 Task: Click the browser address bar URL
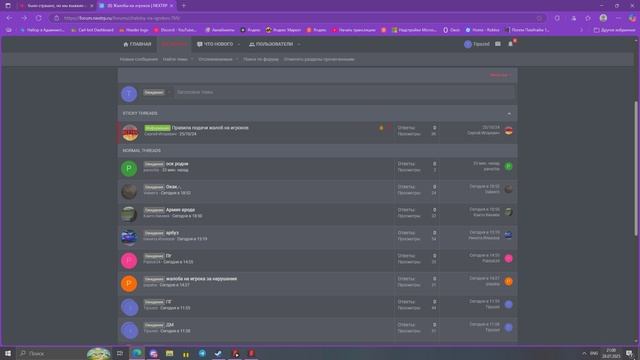(x=122, y=18)
